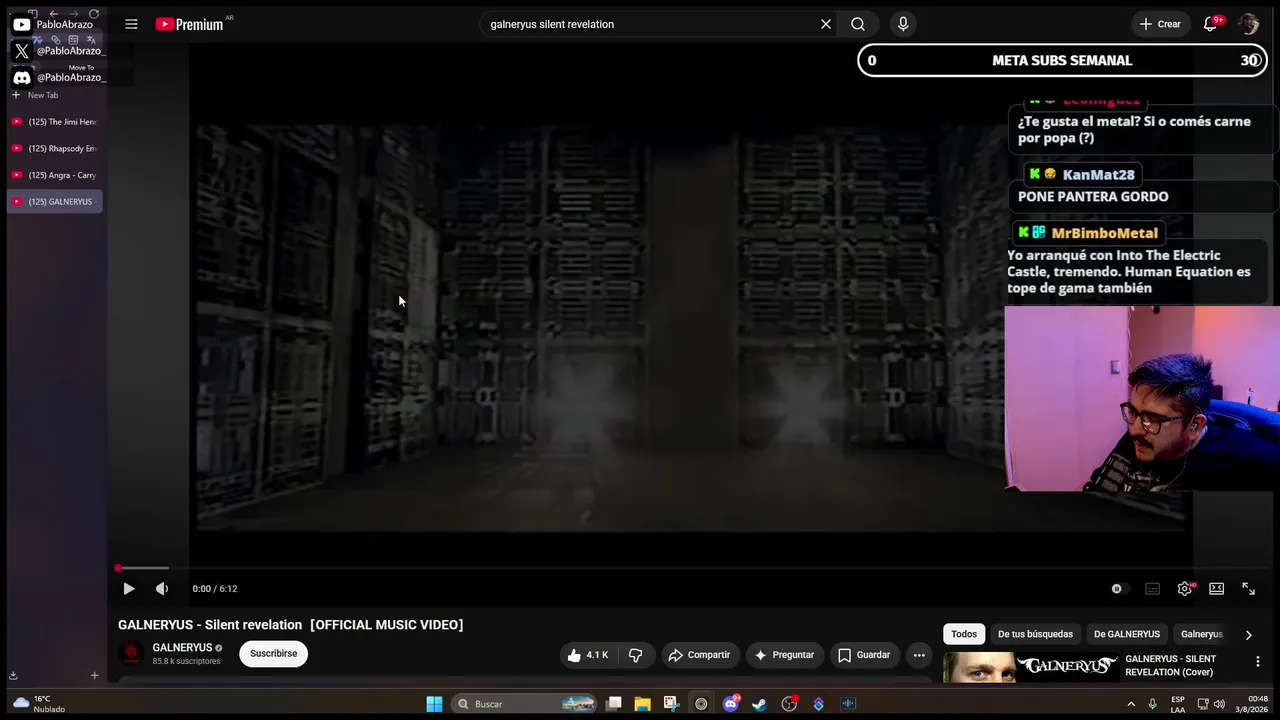Show hidden system tray icons
Viewport: 1280px width, 720px height.
(1131, 704)
